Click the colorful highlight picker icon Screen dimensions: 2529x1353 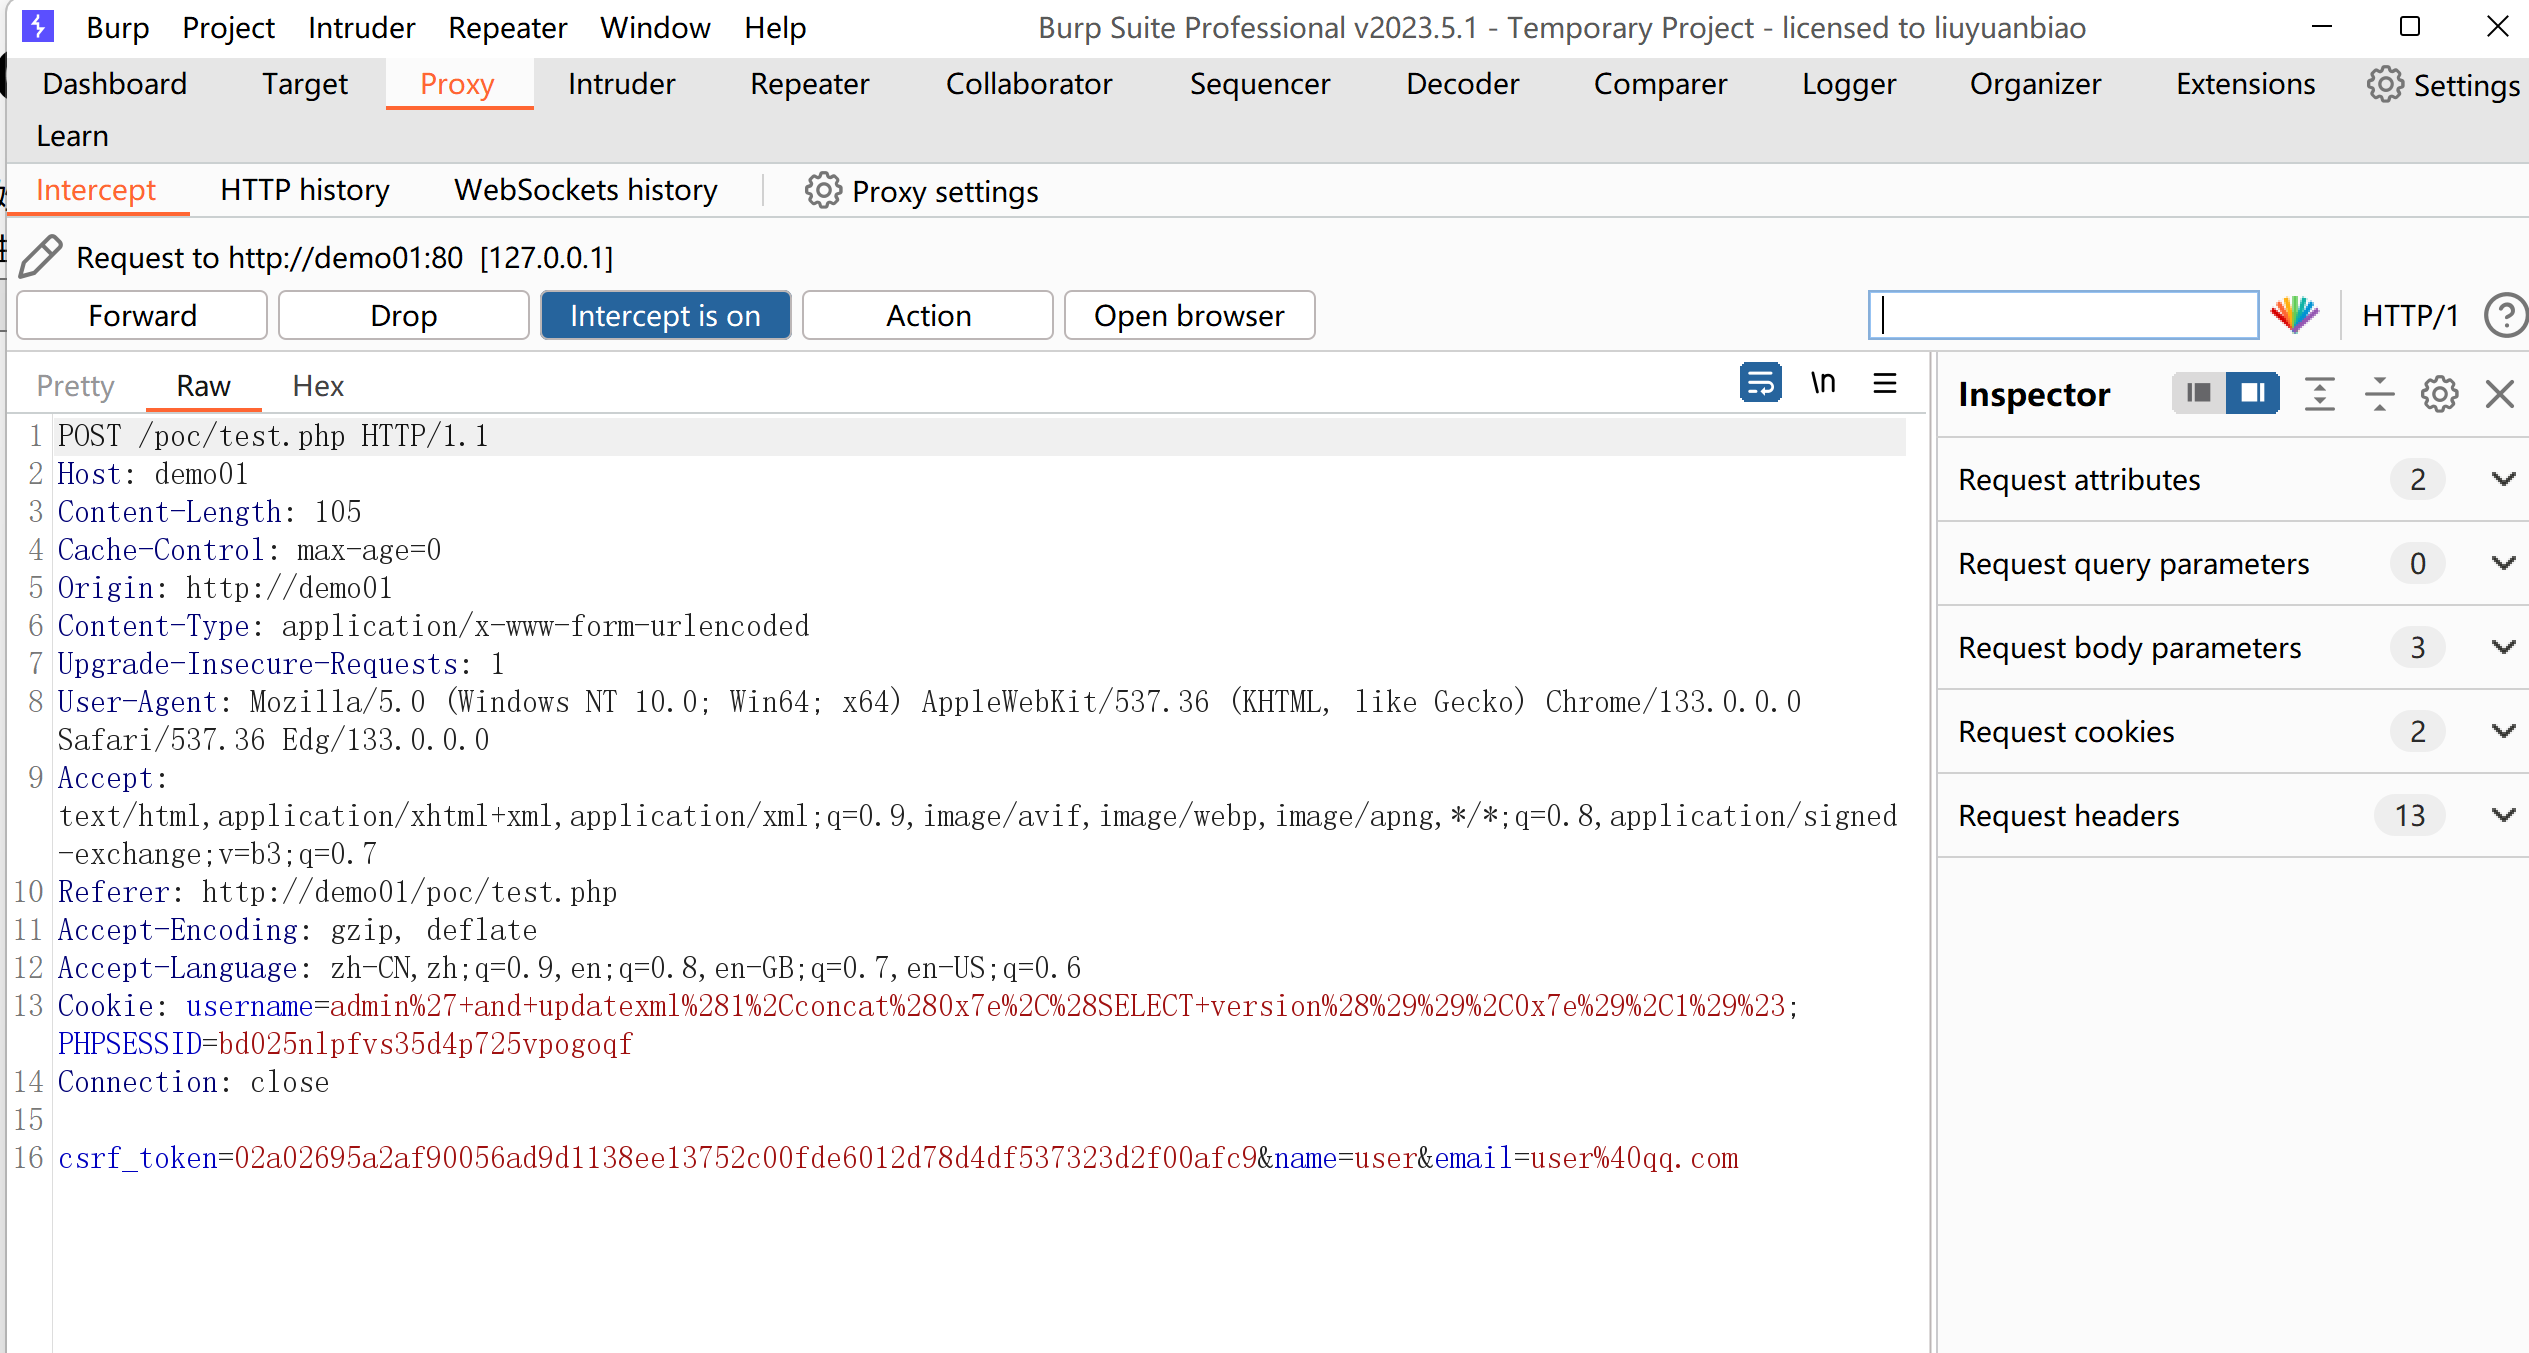point(2294,315)
